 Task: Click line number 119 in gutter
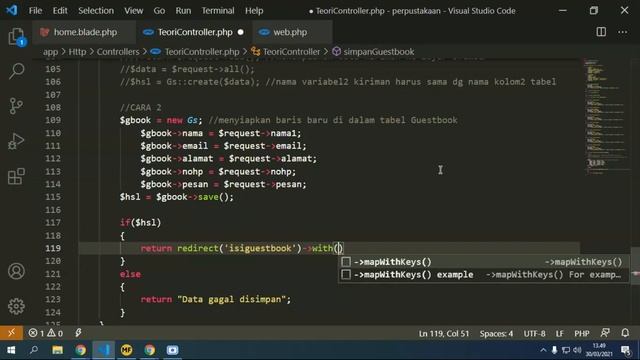pyautogui.click(x=53, y=248)
